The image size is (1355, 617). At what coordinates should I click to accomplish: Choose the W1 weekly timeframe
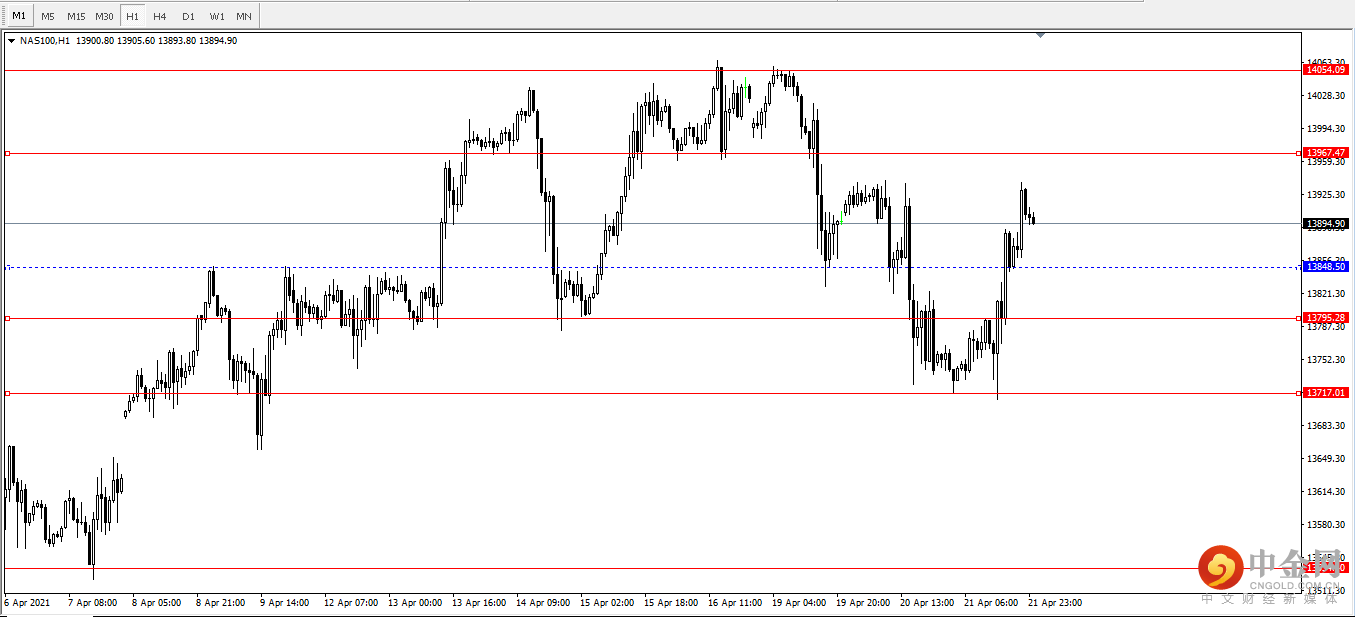click(217, 16)
